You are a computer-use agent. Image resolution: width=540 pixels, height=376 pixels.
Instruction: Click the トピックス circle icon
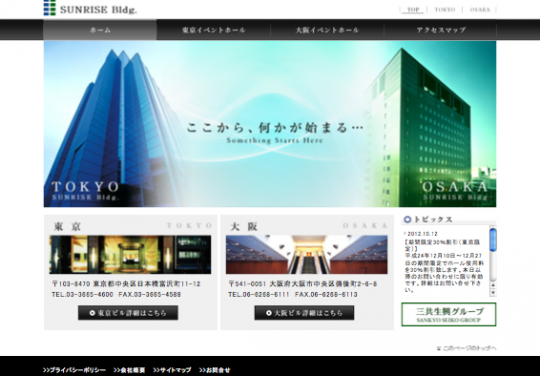click(x=407, y=219)
